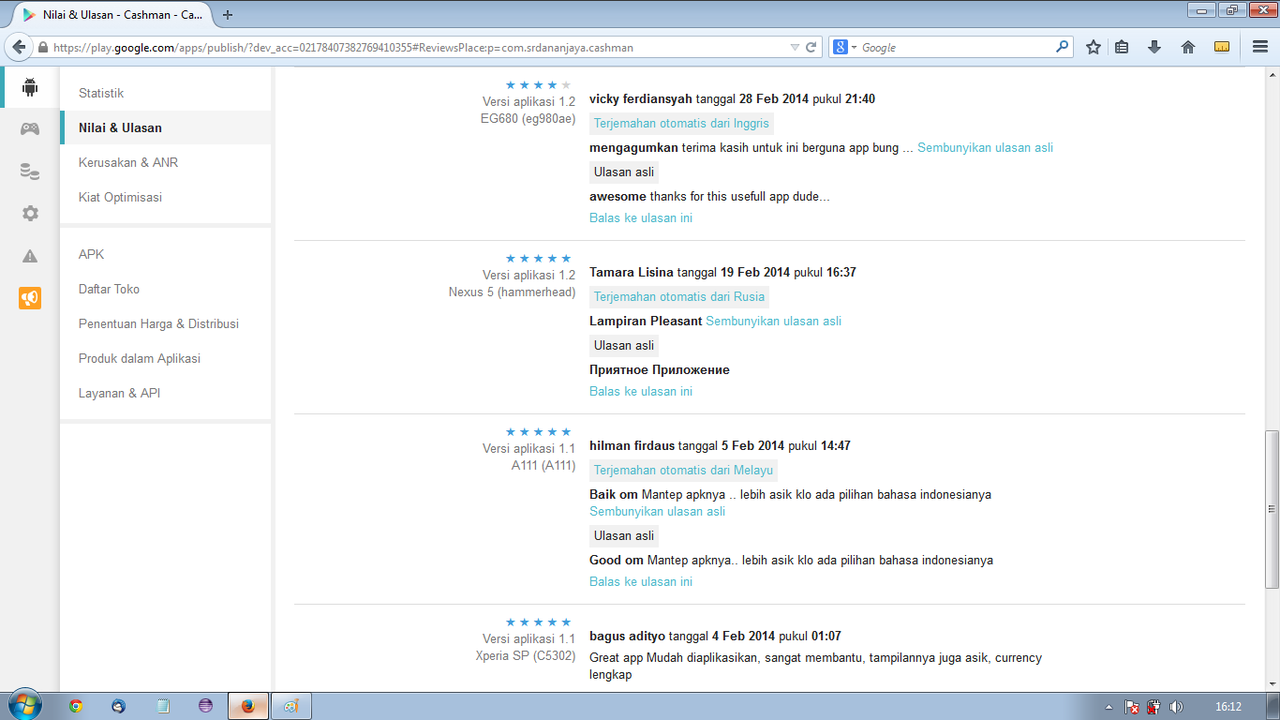The height and width of the screenshot is (720, 1280).
Task: Open the orange announcements megaphone icon
Action: (30, 298)
